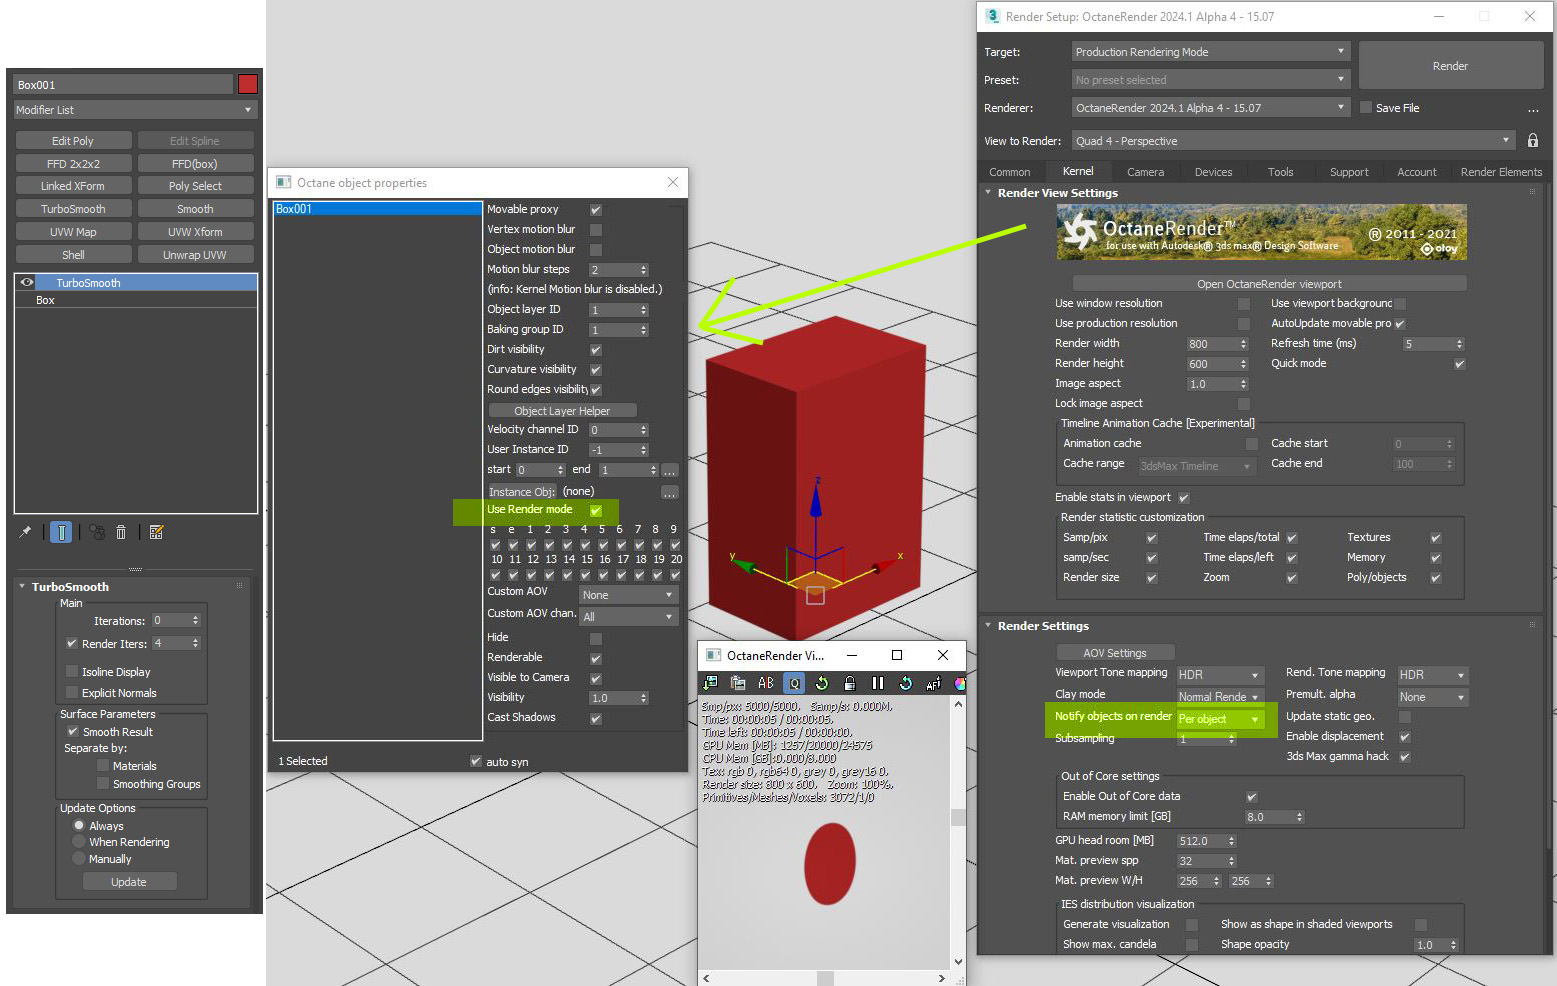Open the Viewport Tone mapping dropdown
The width and height of the screenshot is (1557, 986).
[x=1220, y=675]
